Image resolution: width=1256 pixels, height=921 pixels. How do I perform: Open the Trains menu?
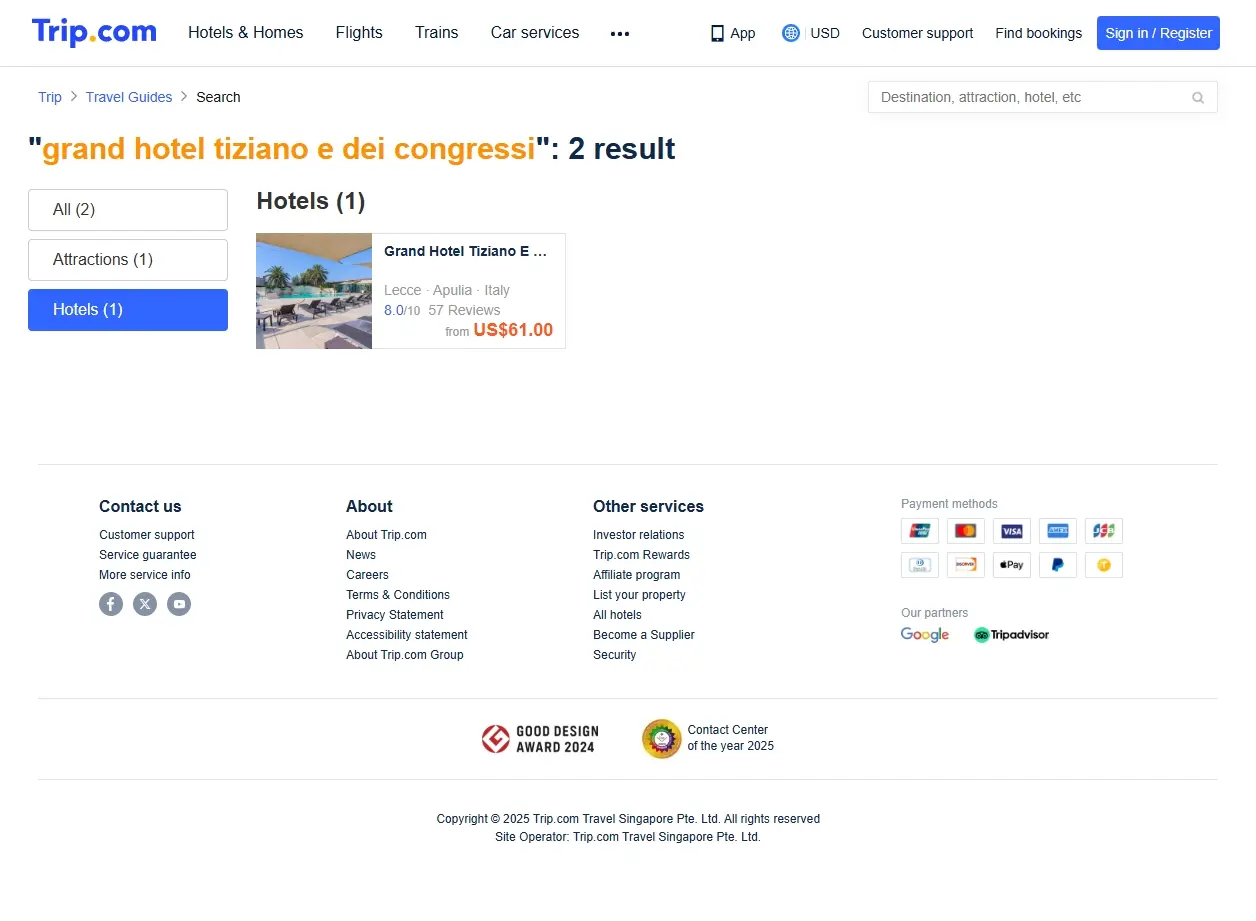coord(437,33)
